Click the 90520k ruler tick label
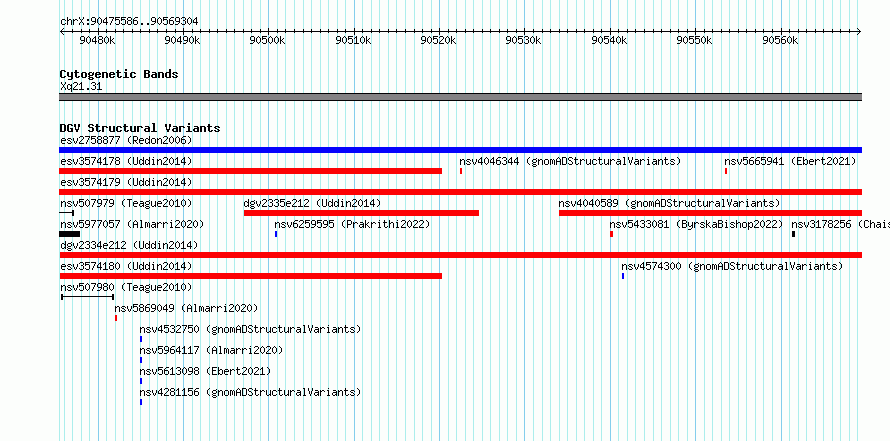890x441 pixels. [438, 40]
